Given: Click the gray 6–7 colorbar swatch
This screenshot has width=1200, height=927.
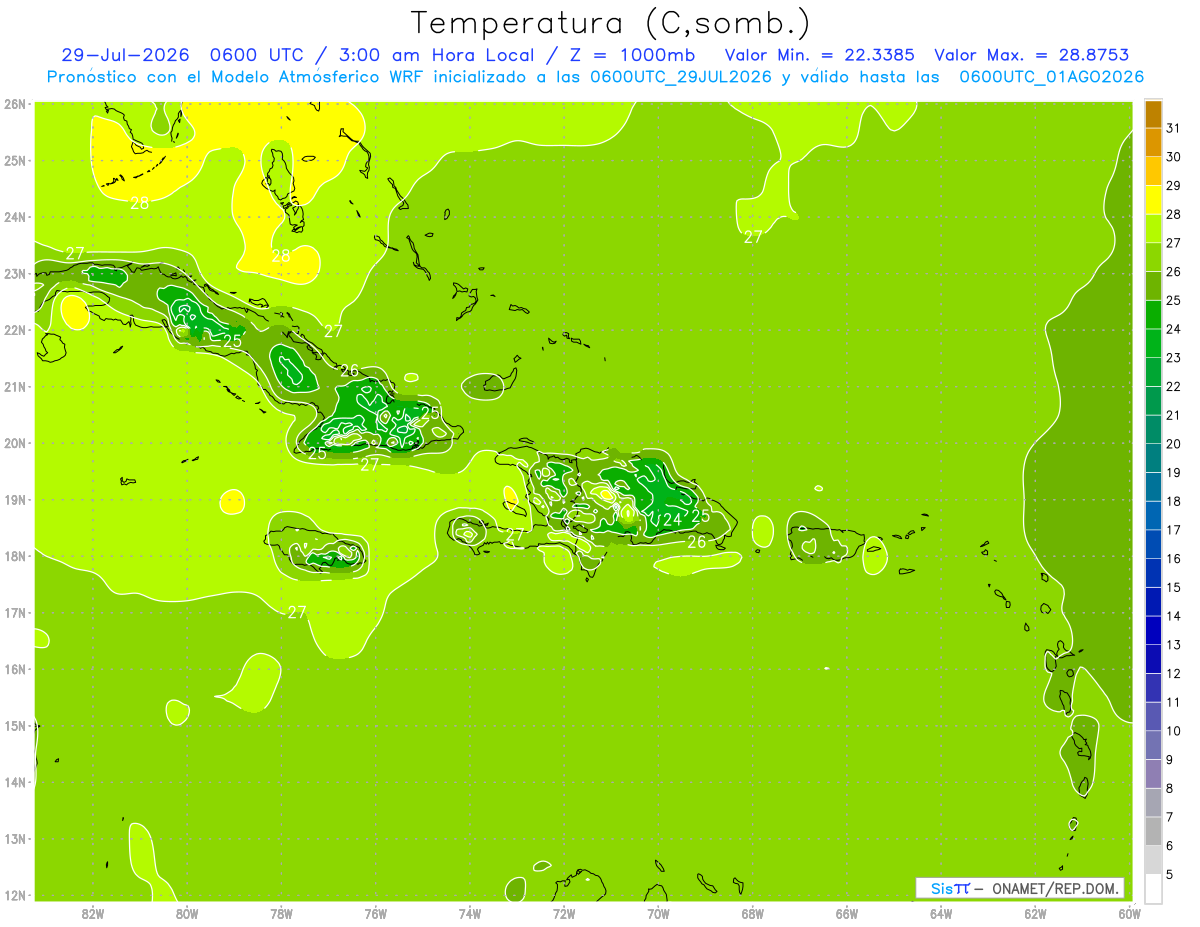Looking at the screenshot, I should [x=1153, y=831].
